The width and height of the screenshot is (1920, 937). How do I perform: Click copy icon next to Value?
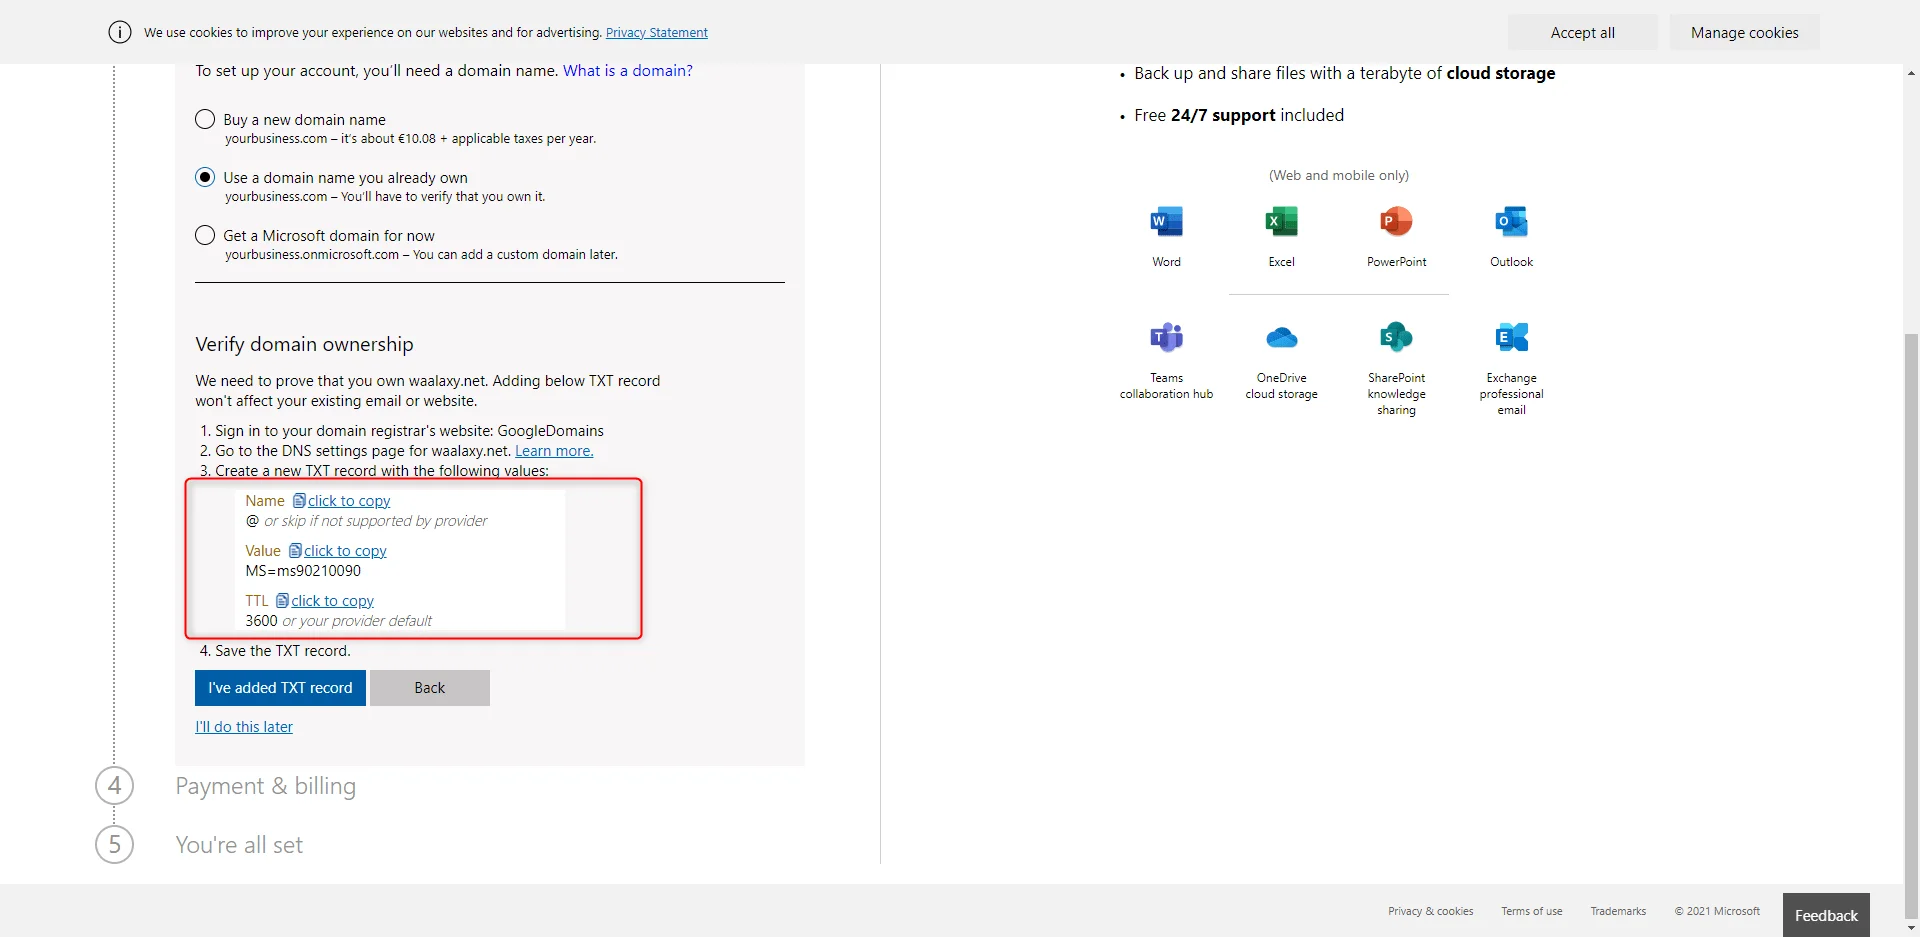pyautogui.click(x=295, y=550)
